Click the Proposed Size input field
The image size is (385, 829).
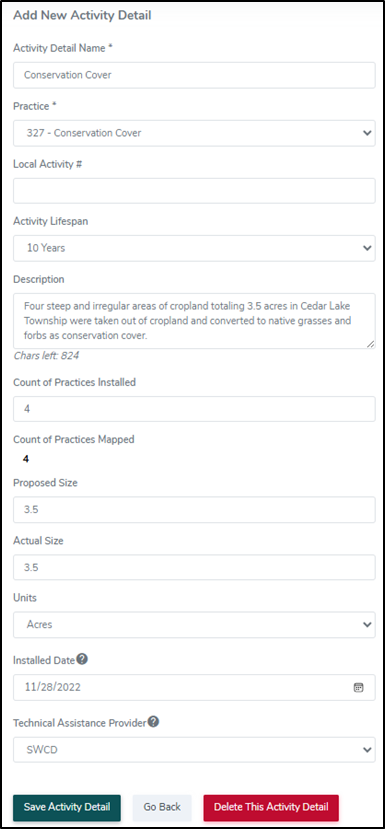[x=194, y=510]
